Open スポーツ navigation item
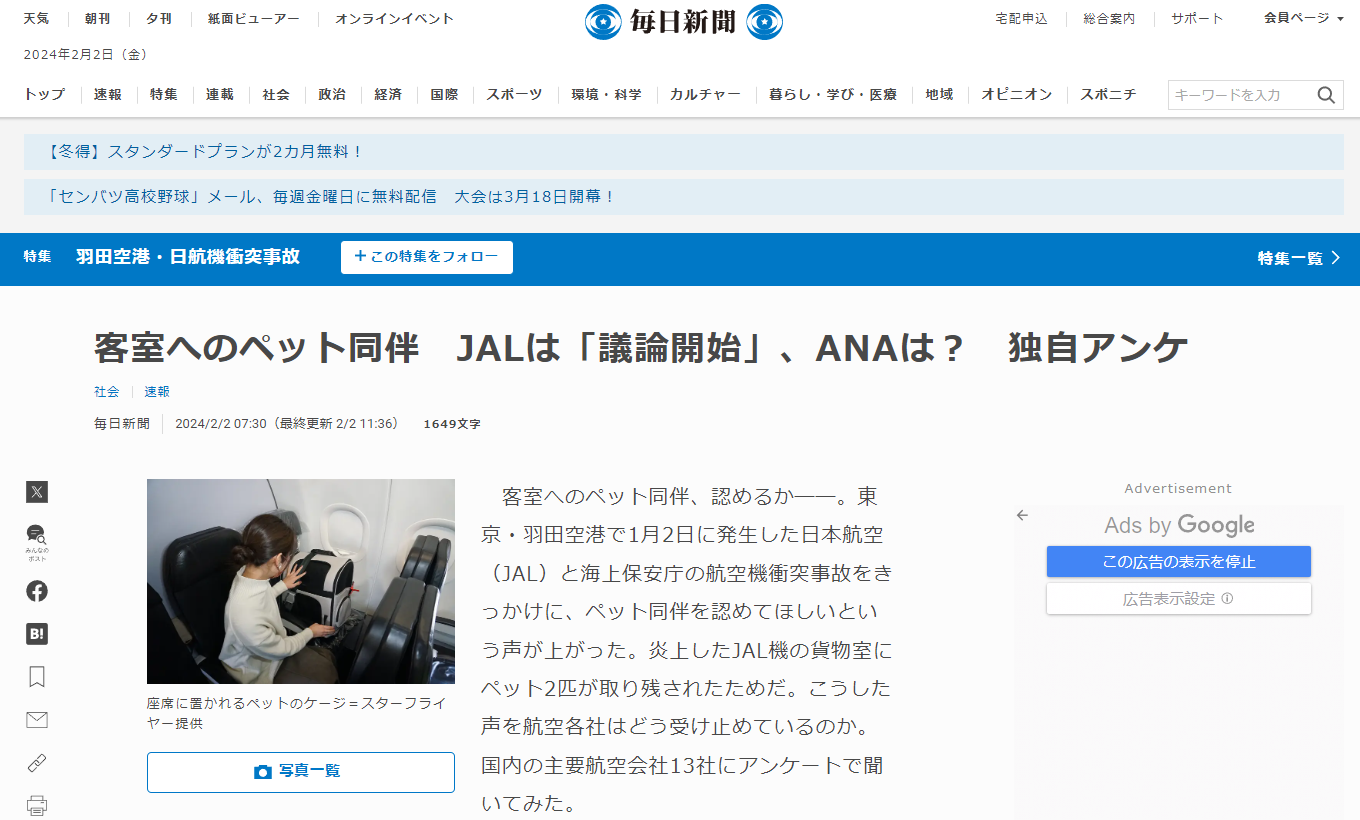1360x820 pixels. [514, 94]
